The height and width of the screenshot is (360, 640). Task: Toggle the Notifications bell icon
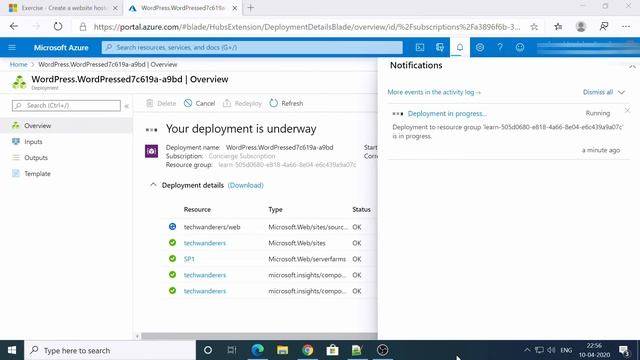460,47
